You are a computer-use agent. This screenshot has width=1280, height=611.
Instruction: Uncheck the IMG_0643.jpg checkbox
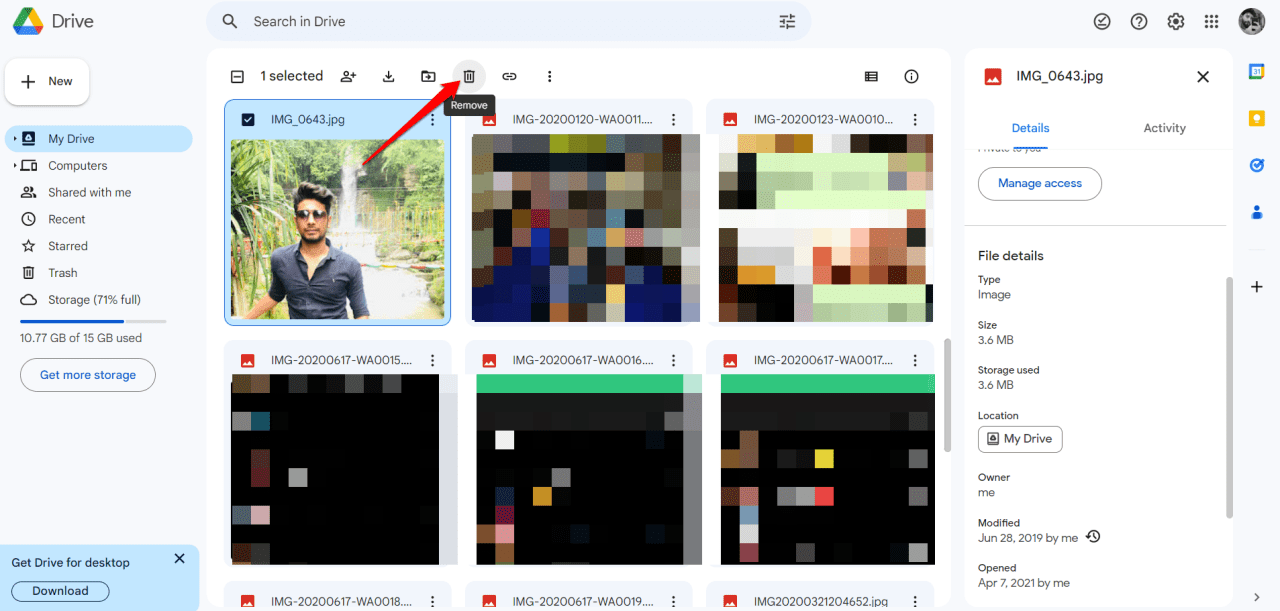[x=248, y=119]
